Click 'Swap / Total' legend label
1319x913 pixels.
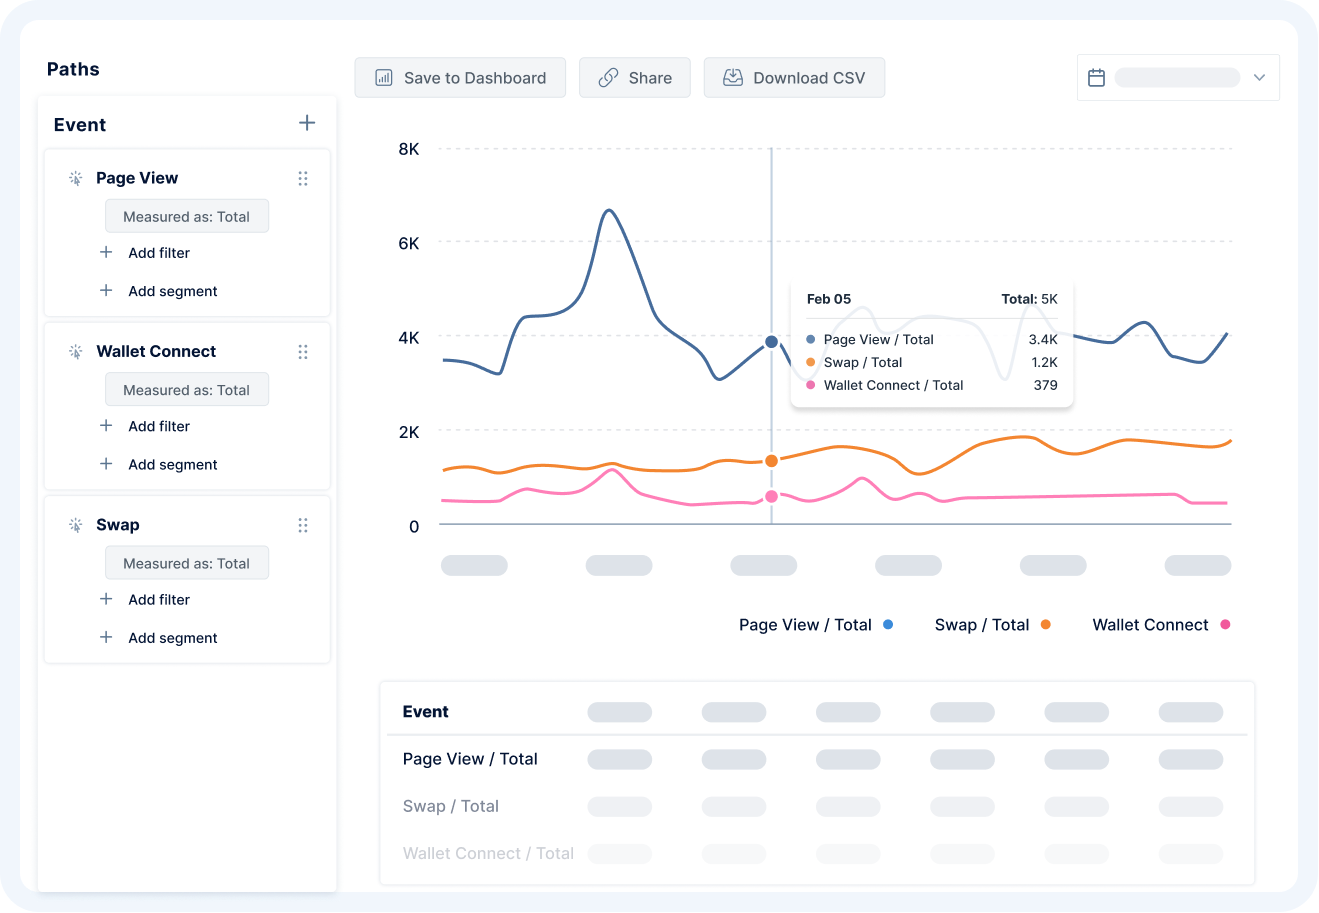[x=982, y=625]
